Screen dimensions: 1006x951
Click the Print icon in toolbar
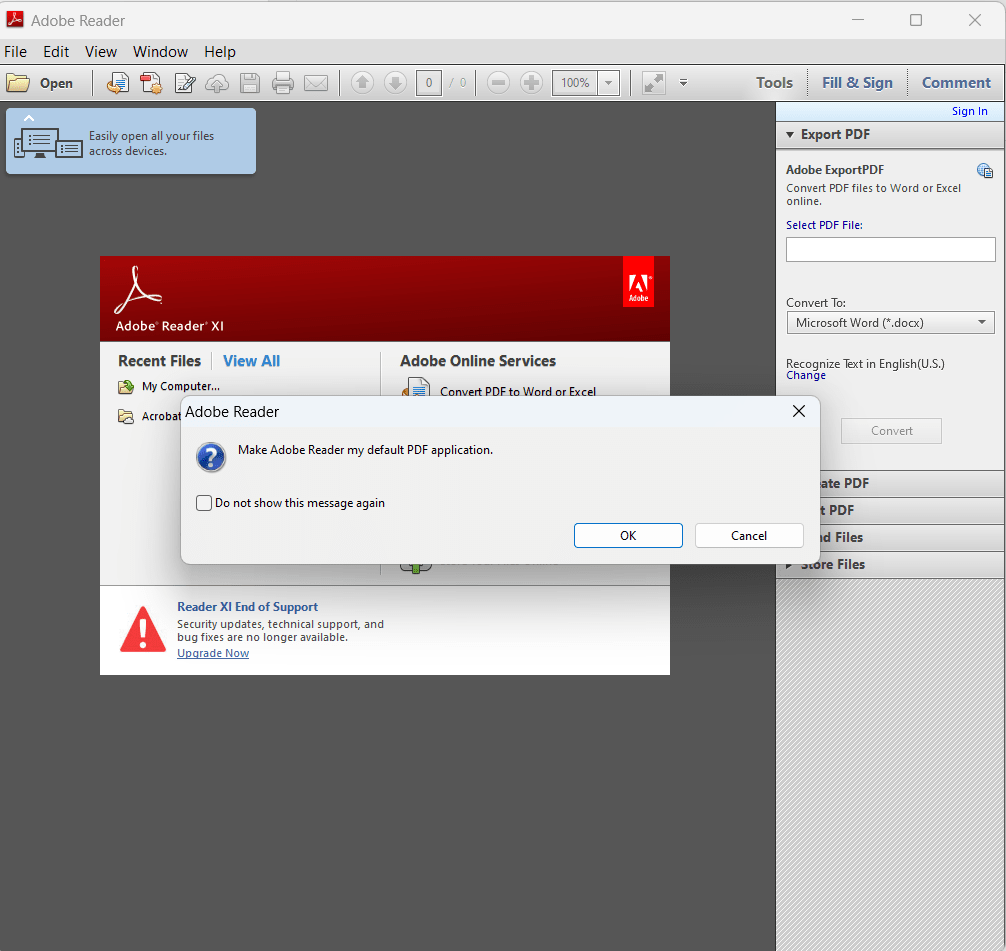point(282,83)
